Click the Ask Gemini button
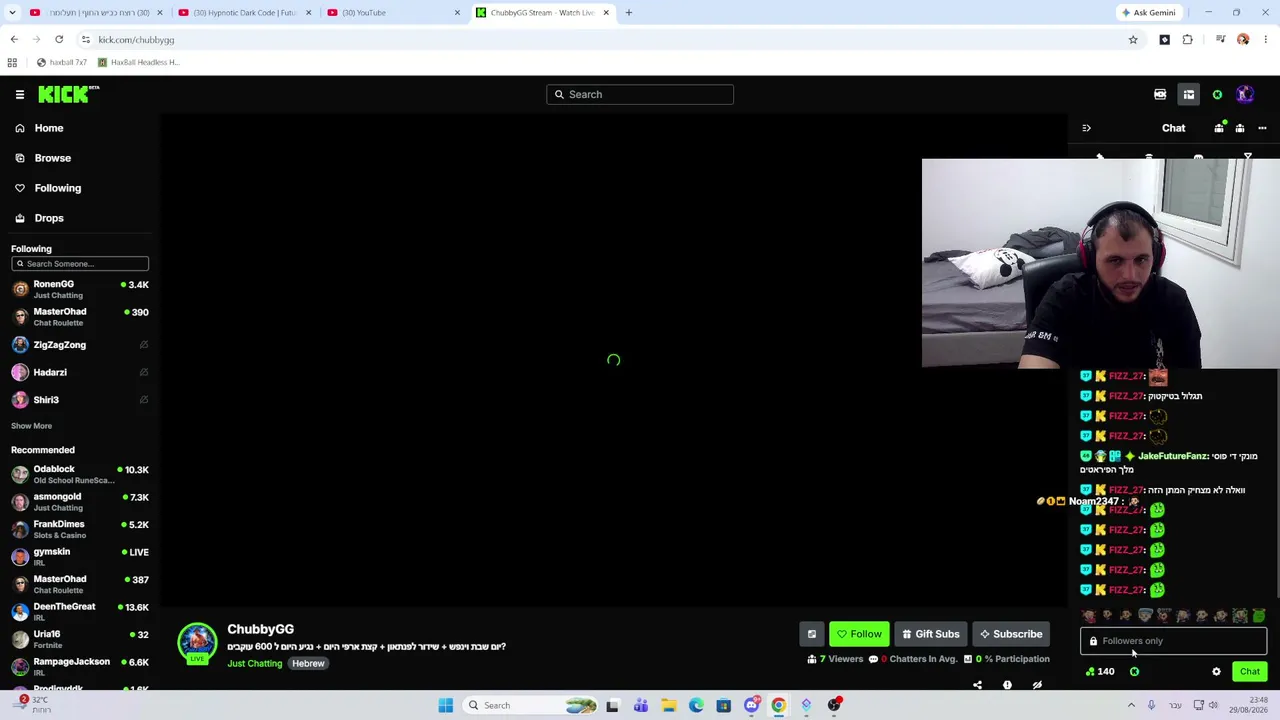The height and width of the screenshot is (720, 1280). coord(1149,13)
